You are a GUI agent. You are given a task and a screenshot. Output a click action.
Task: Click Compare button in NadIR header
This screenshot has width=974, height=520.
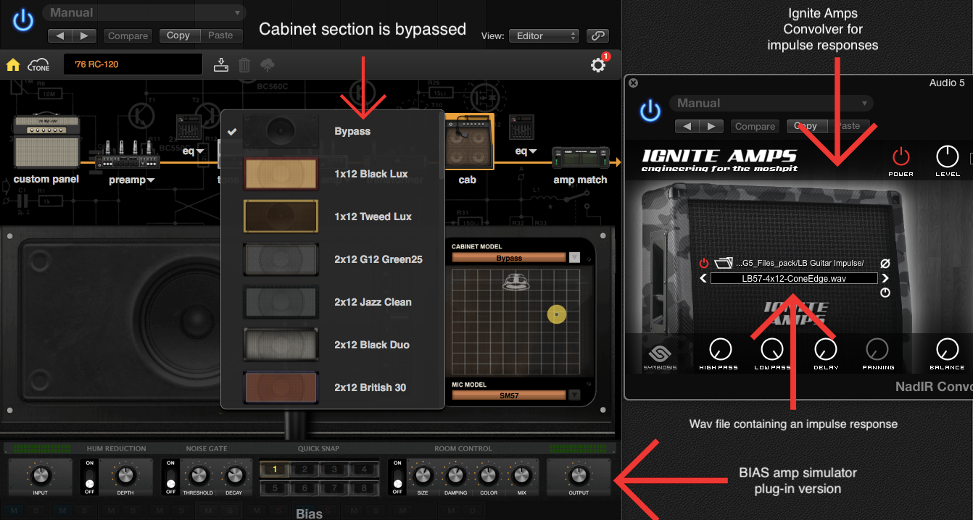755,126
